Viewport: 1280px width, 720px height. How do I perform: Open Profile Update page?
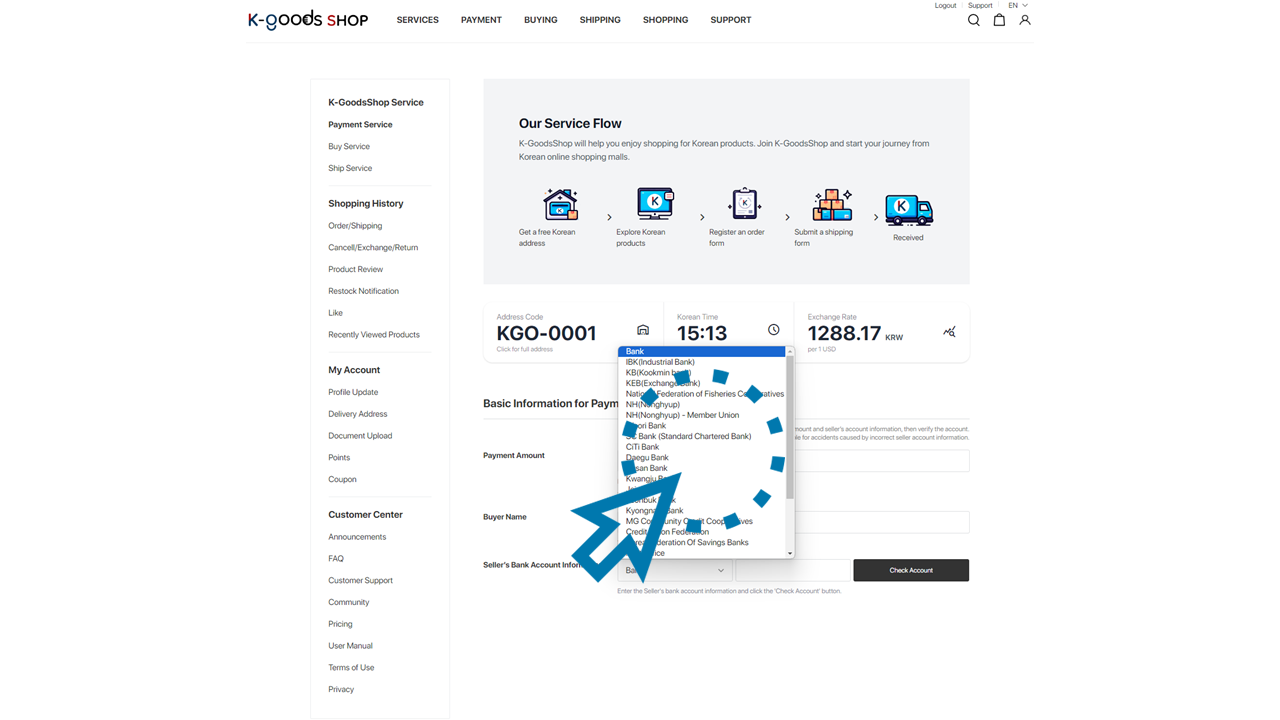(353, 392)
